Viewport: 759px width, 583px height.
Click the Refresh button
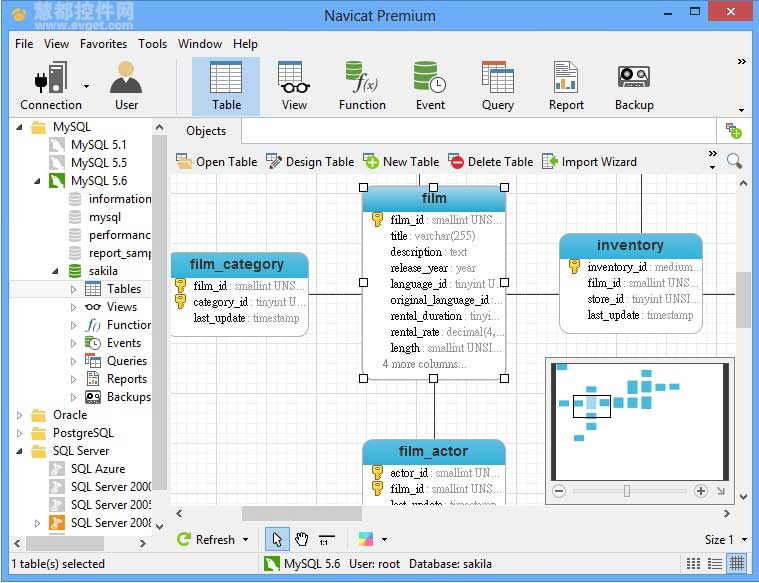(x=206, y=539)
